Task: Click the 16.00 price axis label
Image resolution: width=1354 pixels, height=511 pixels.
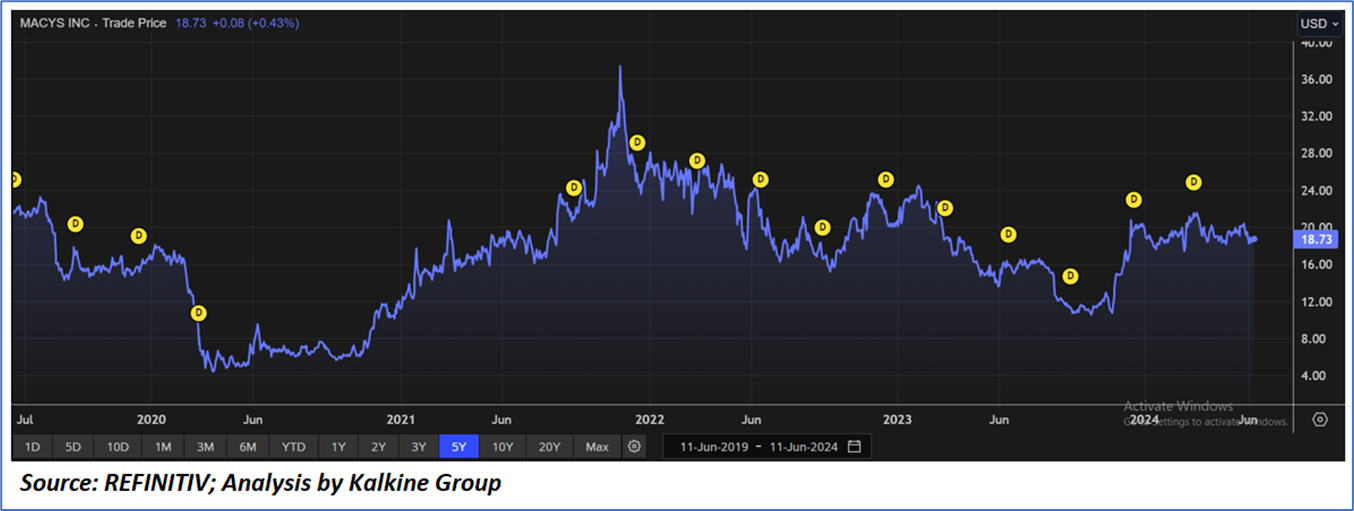Action: 1314,265
